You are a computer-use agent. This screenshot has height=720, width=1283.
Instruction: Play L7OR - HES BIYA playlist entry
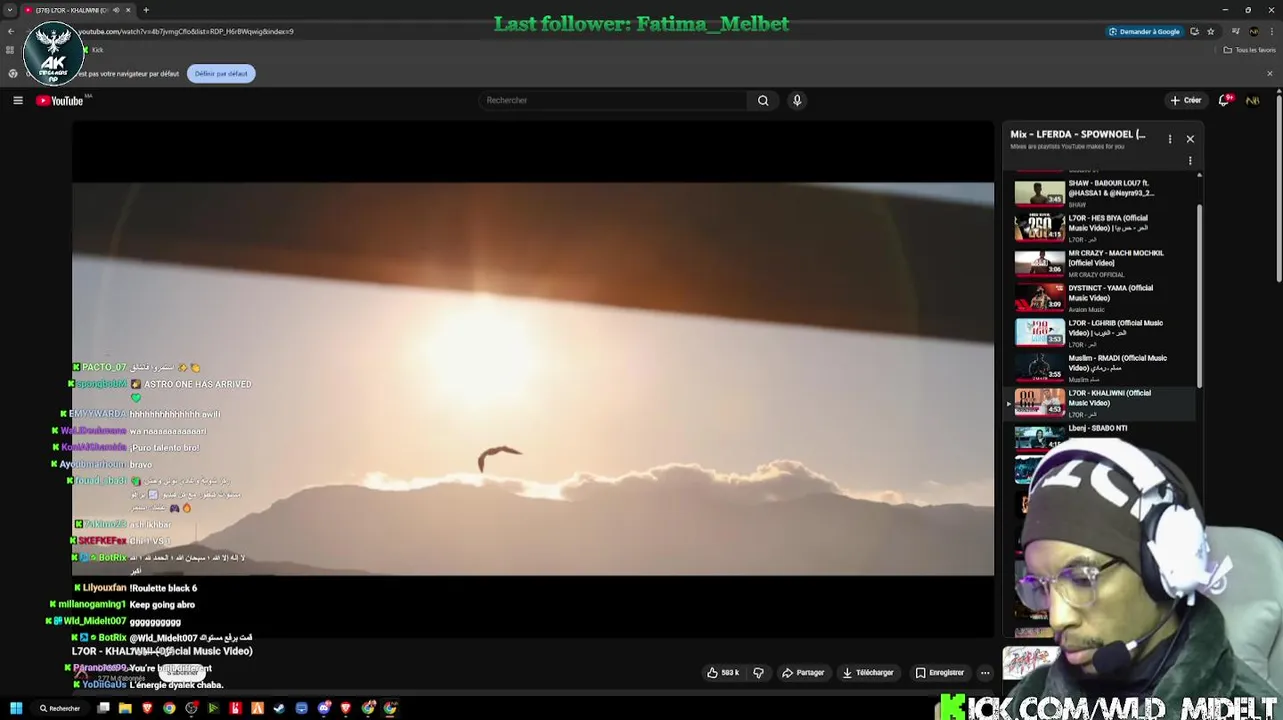click(1103, 228)
